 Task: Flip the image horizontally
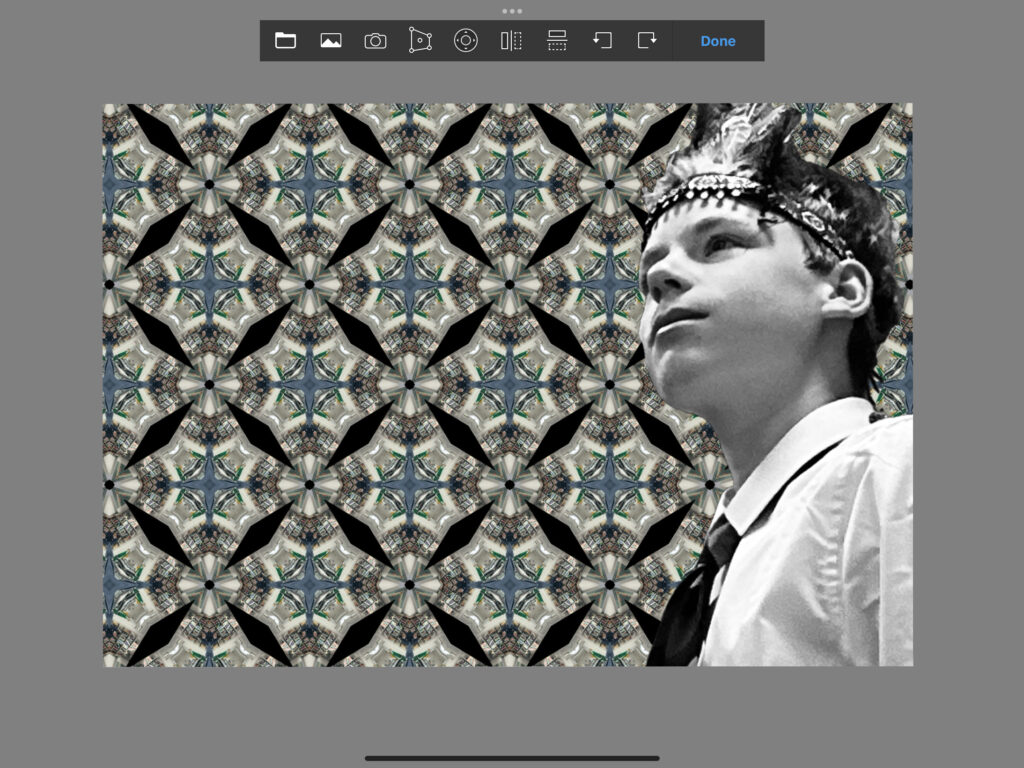click(x=511, y=40)
